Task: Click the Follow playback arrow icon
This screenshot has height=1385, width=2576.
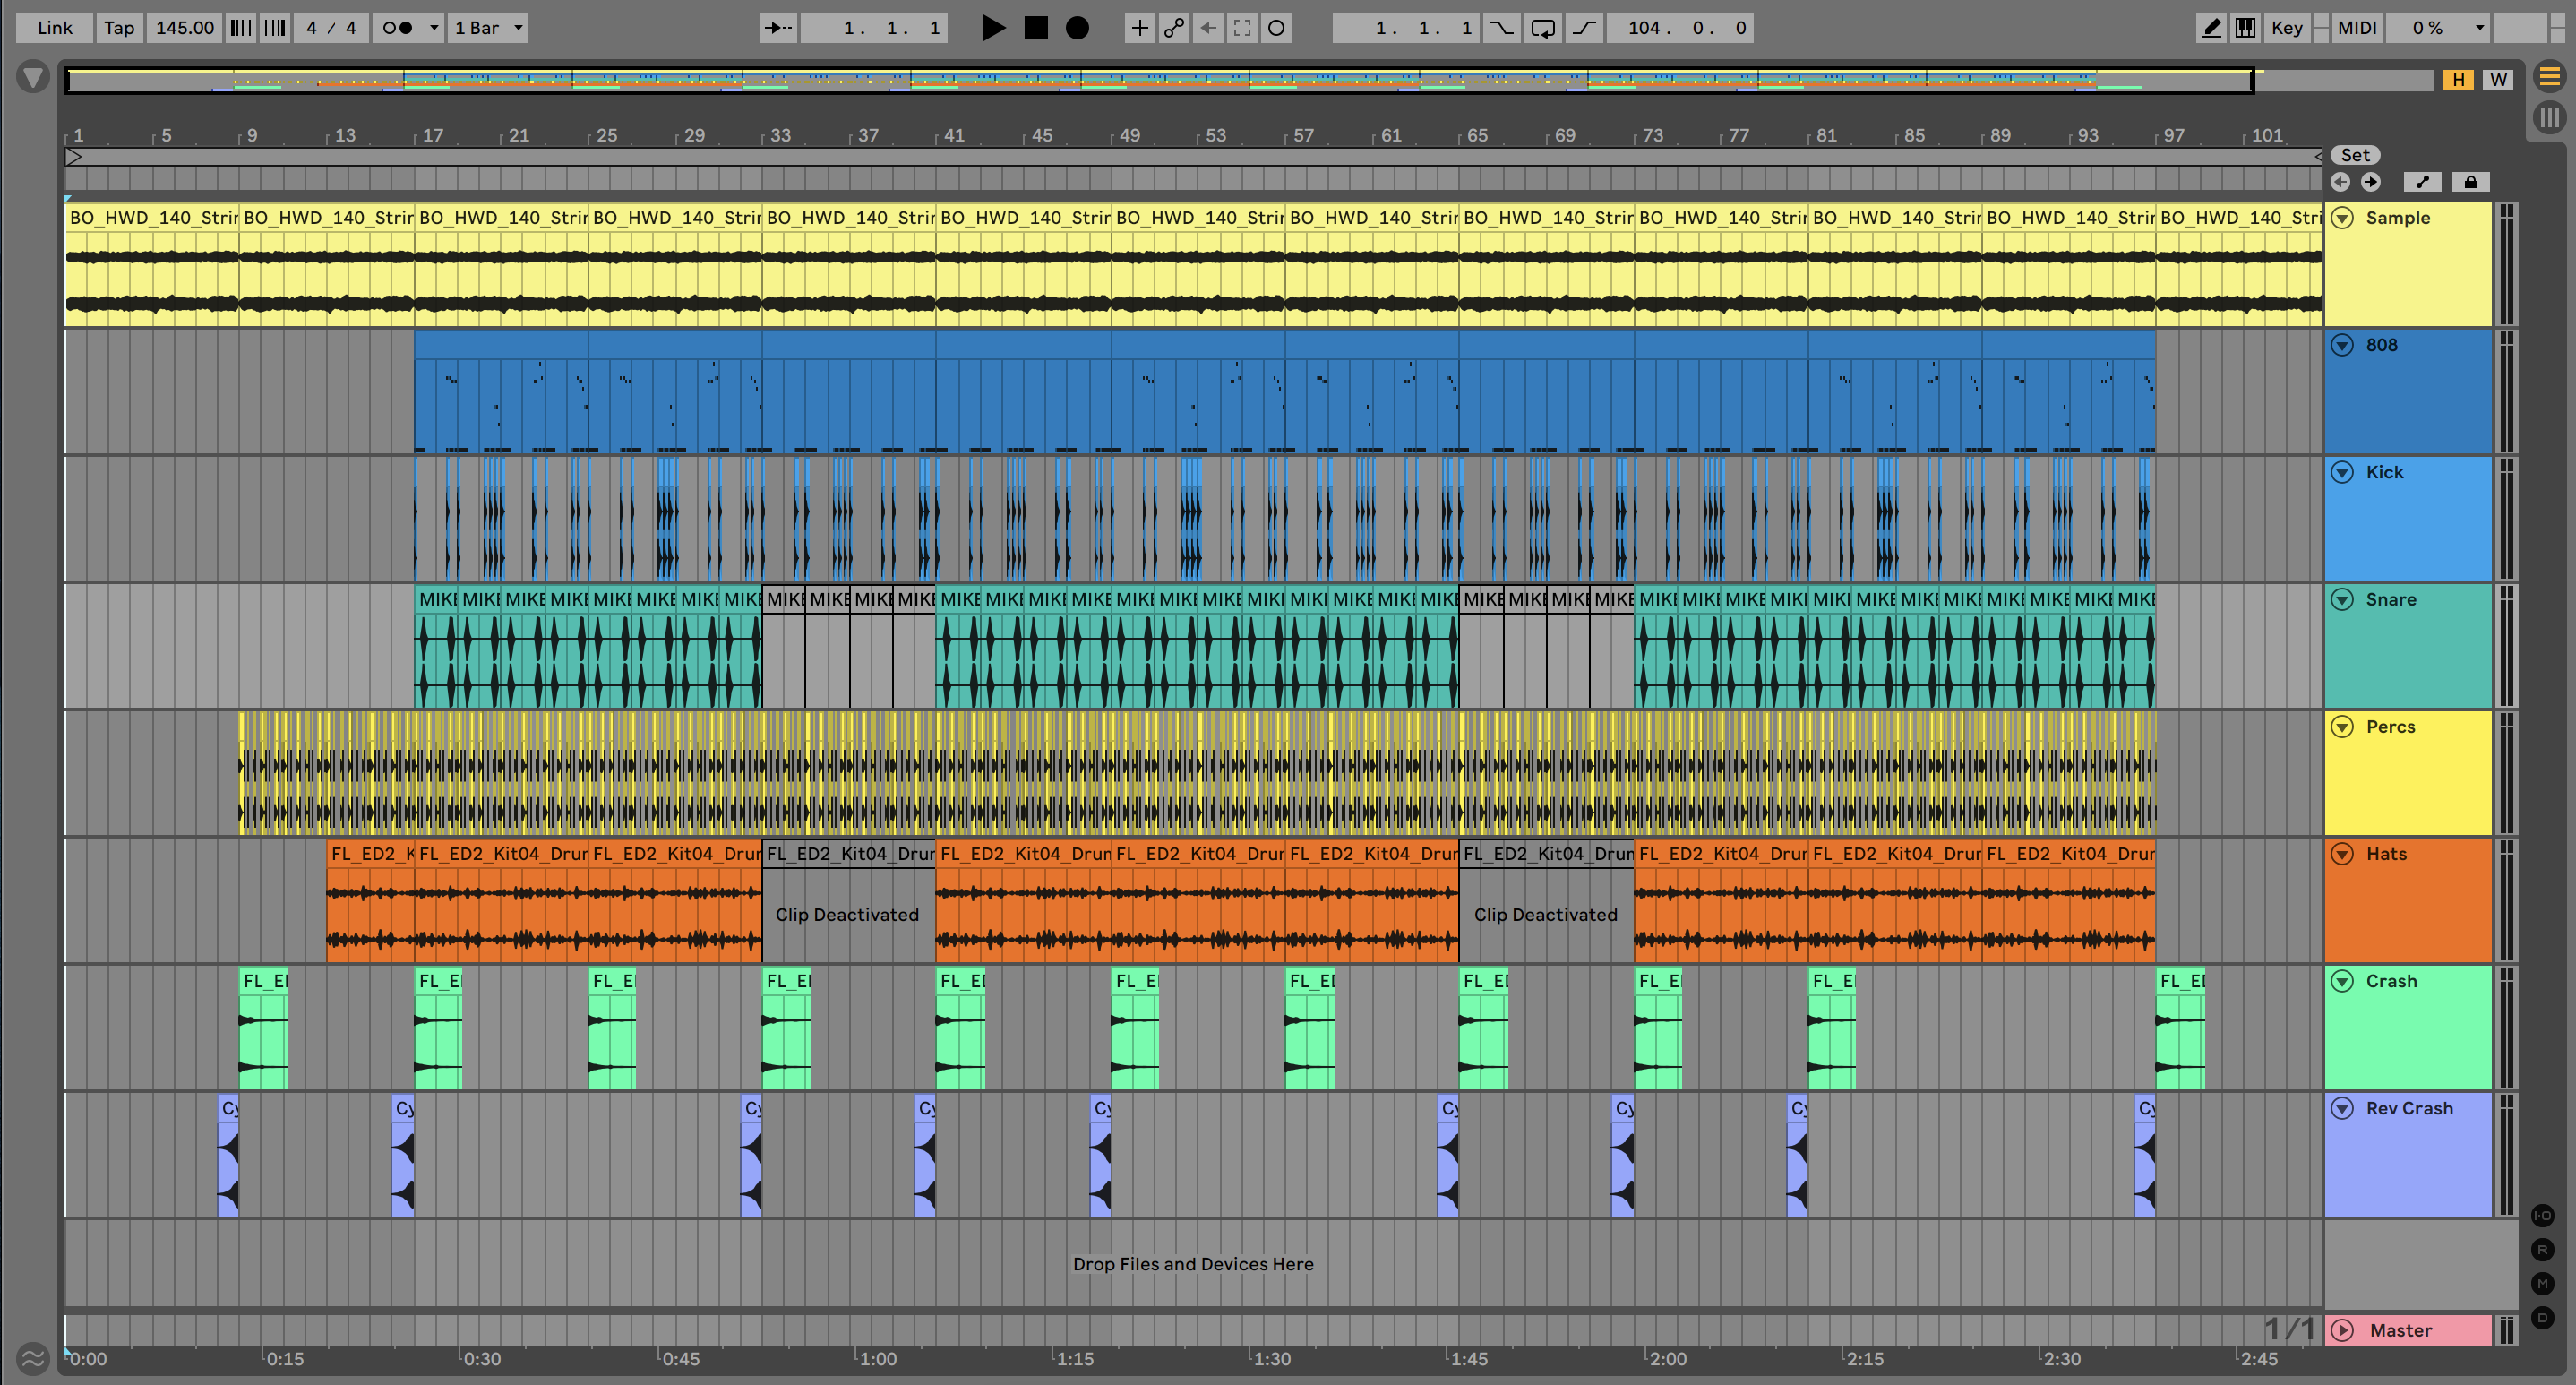Action: [x=778, y=28]
